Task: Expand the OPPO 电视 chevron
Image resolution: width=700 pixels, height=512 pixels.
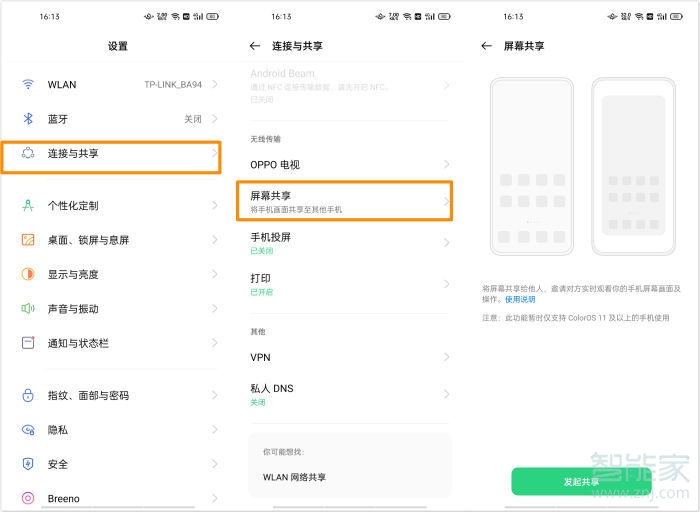Action: (446, 164)
